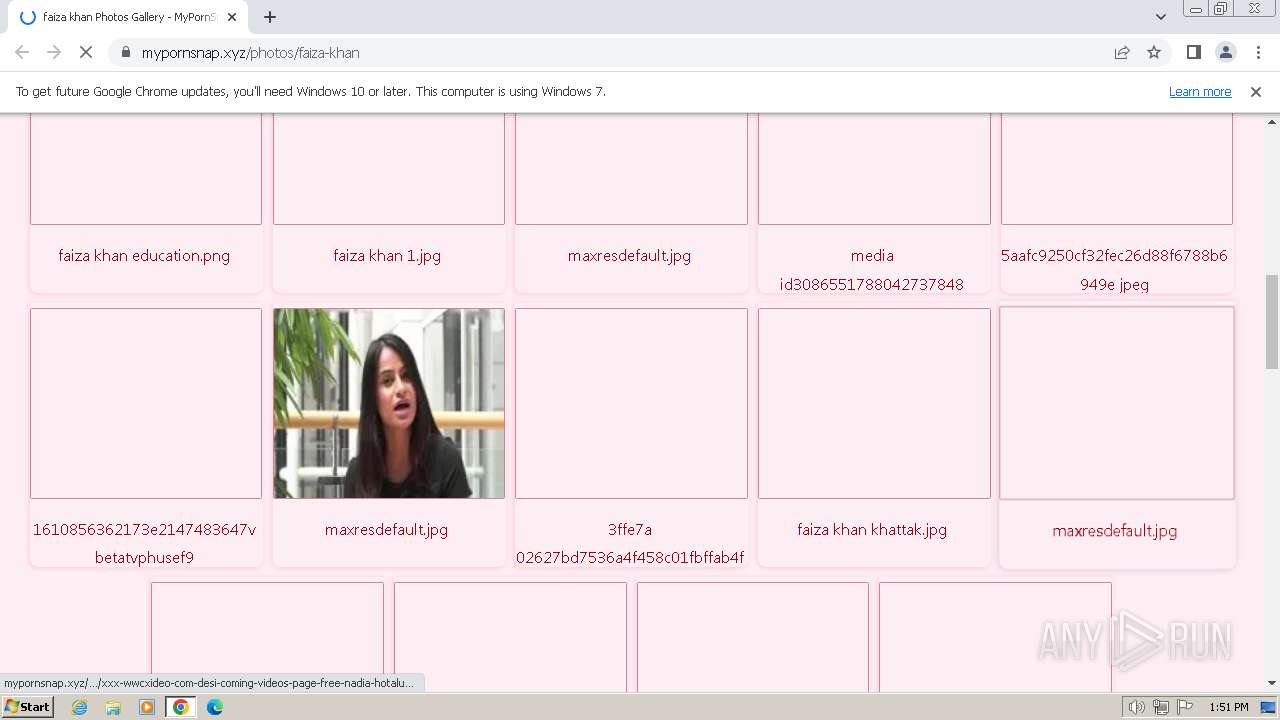
Task: Bookmark this page with the star
Action: [x=1154, y=52]
